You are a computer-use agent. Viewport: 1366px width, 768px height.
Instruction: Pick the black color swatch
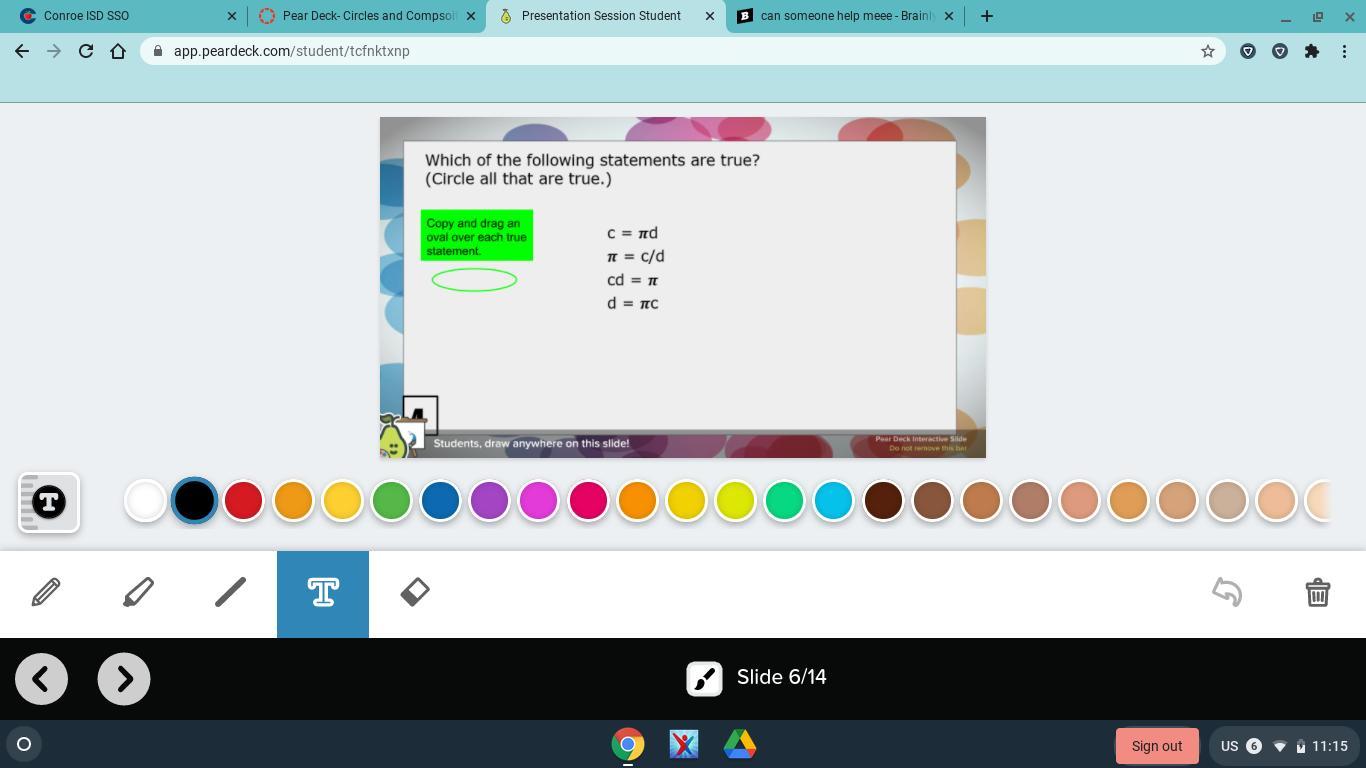(x=194, y=501)
